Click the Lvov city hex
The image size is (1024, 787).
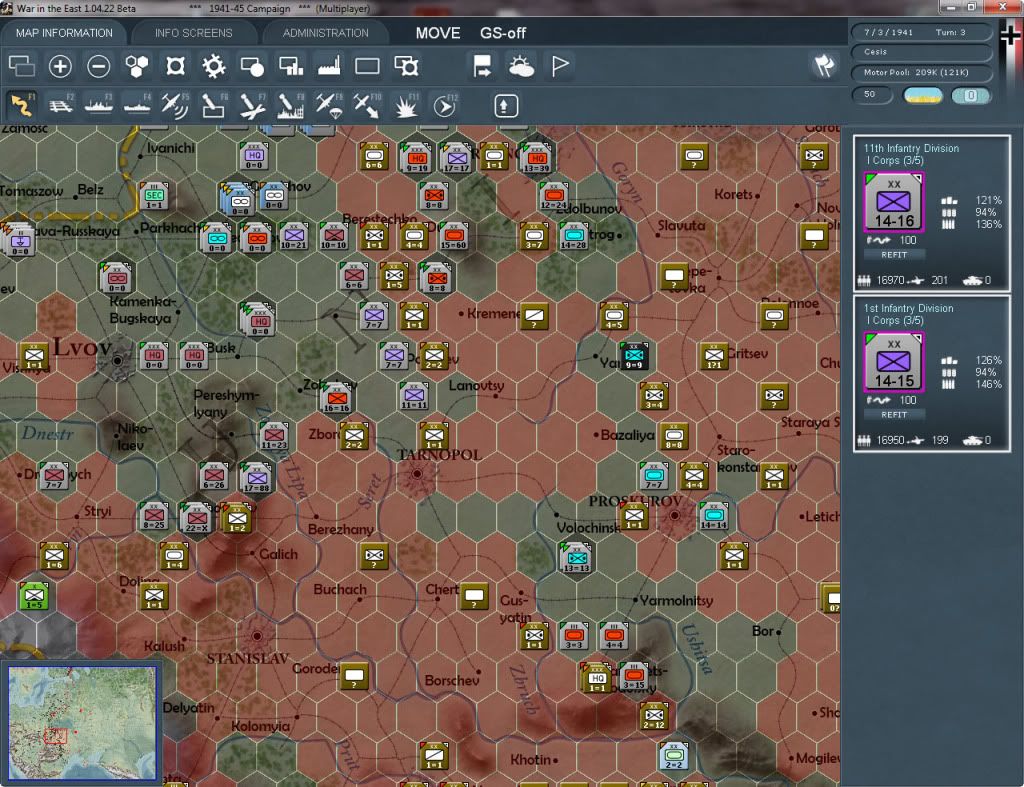117,360
